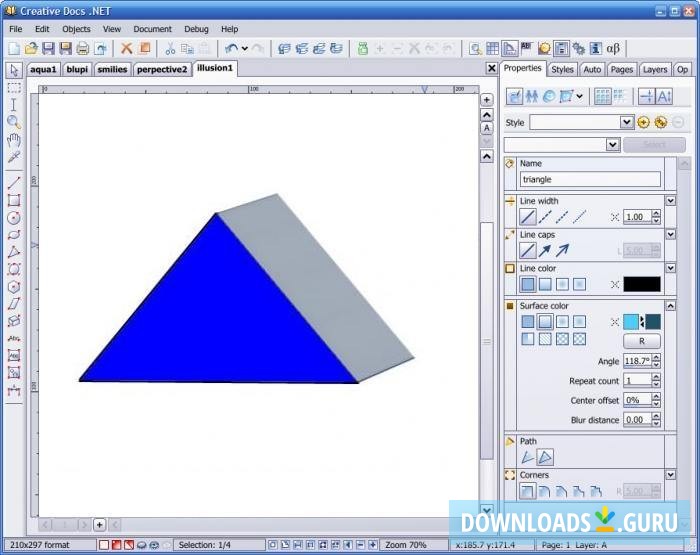
Task: Undo the last action
Action: (231, 48)
